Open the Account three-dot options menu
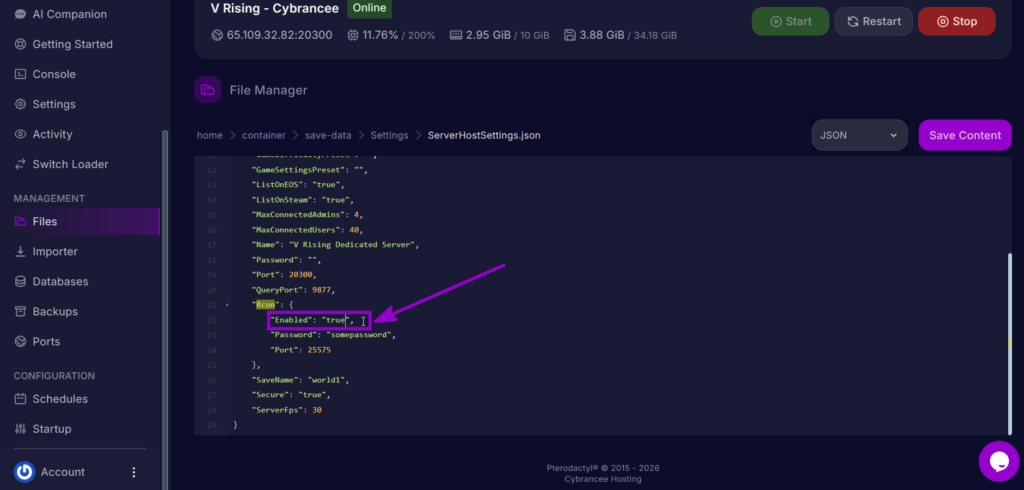 coord(134,472)
